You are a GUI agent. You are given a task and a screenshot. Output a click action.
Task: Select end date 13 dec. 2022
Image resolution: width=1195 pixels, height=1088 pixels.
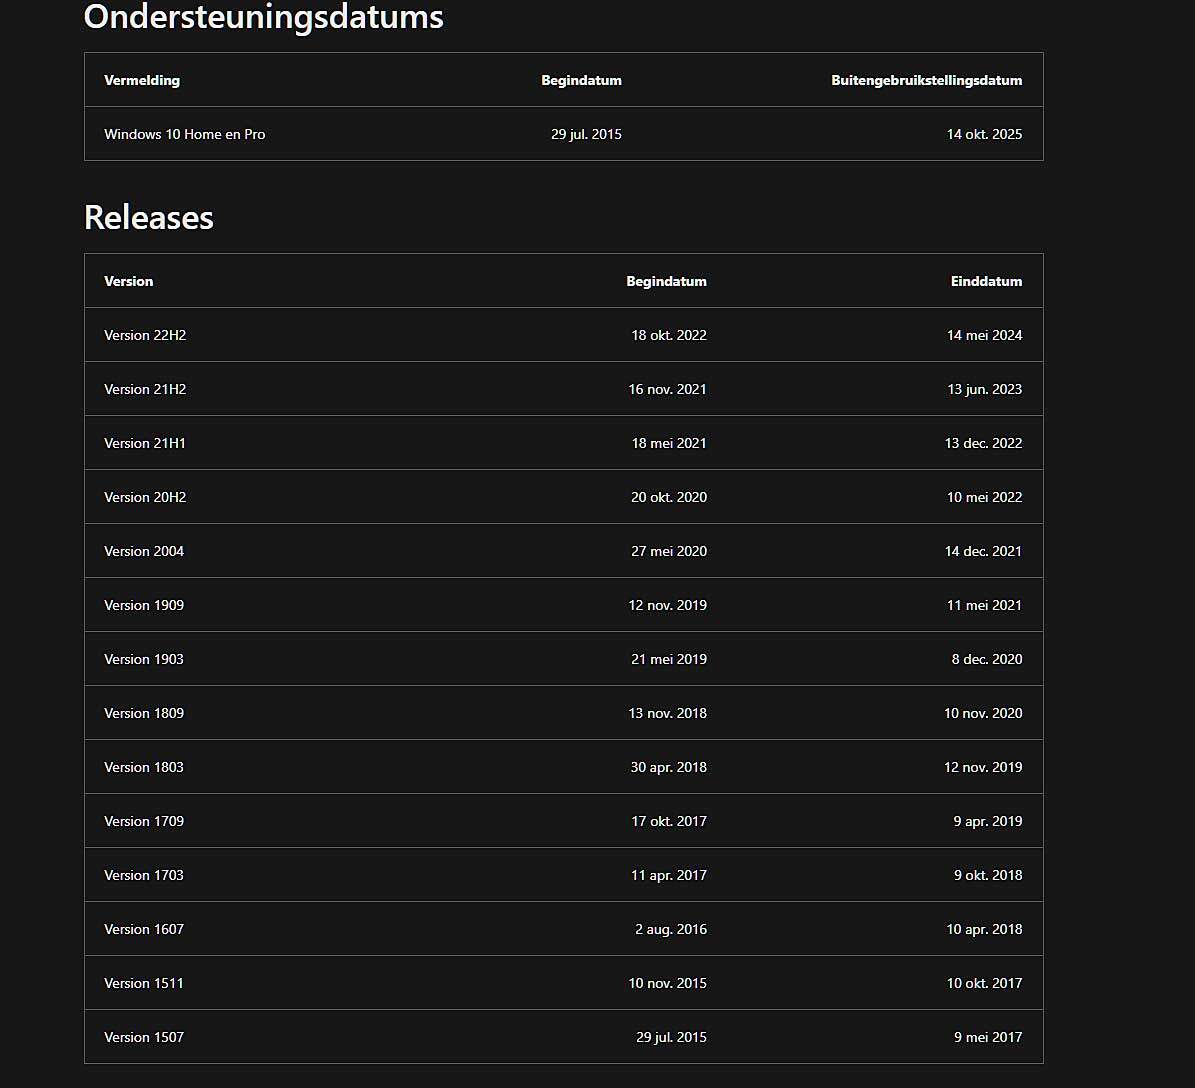click(983, 443)
